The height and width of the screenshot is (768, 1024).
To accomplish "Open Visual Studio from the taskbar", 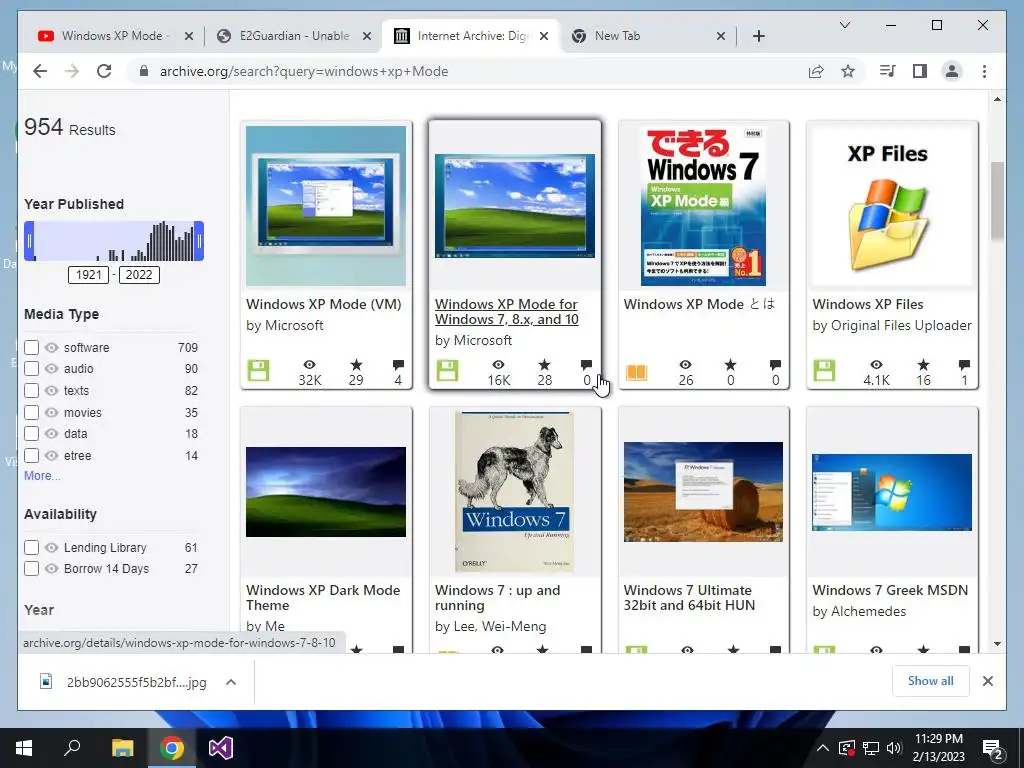I will [221, 748].
